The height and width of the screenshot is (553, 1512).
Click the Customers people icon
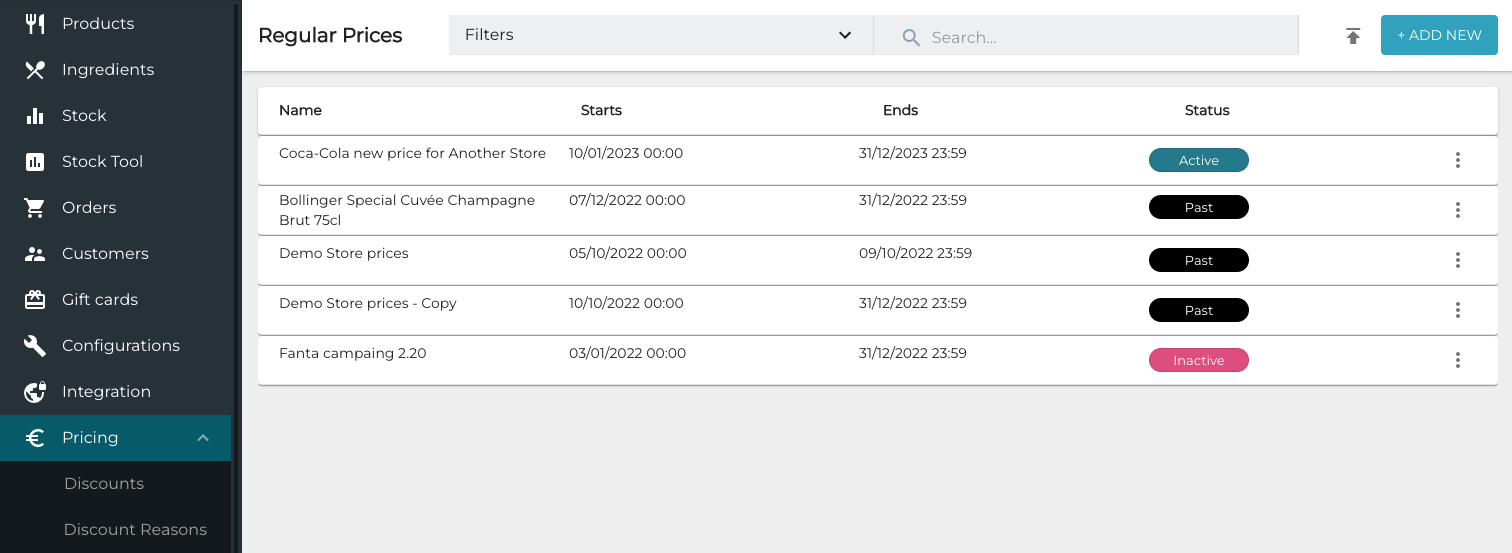35,254
